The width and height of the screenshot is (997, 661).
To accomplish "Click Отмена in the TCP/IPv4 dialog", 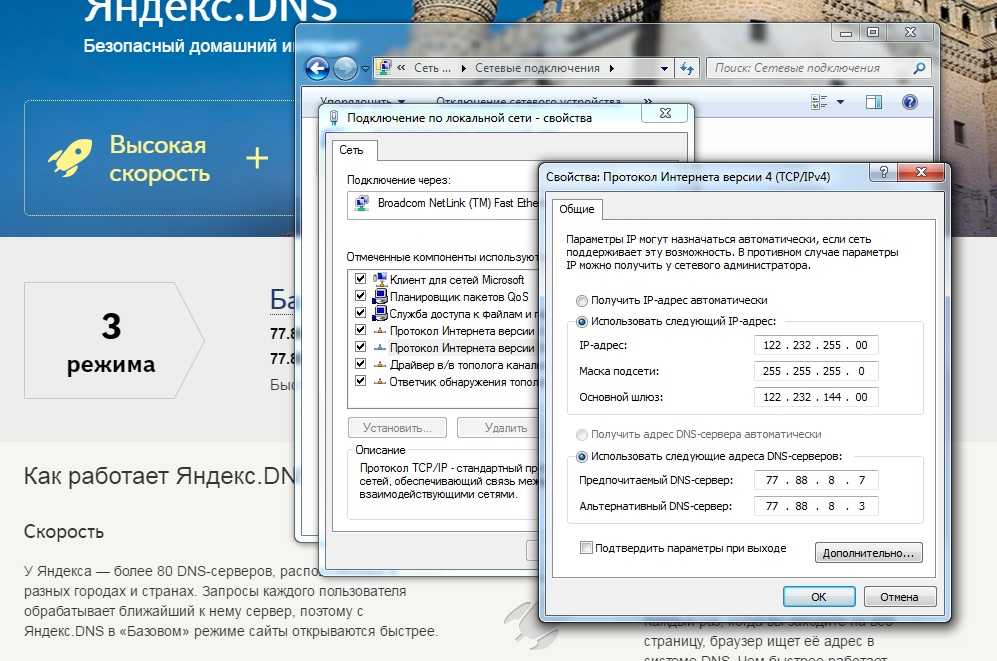I will tap(899, 597).
